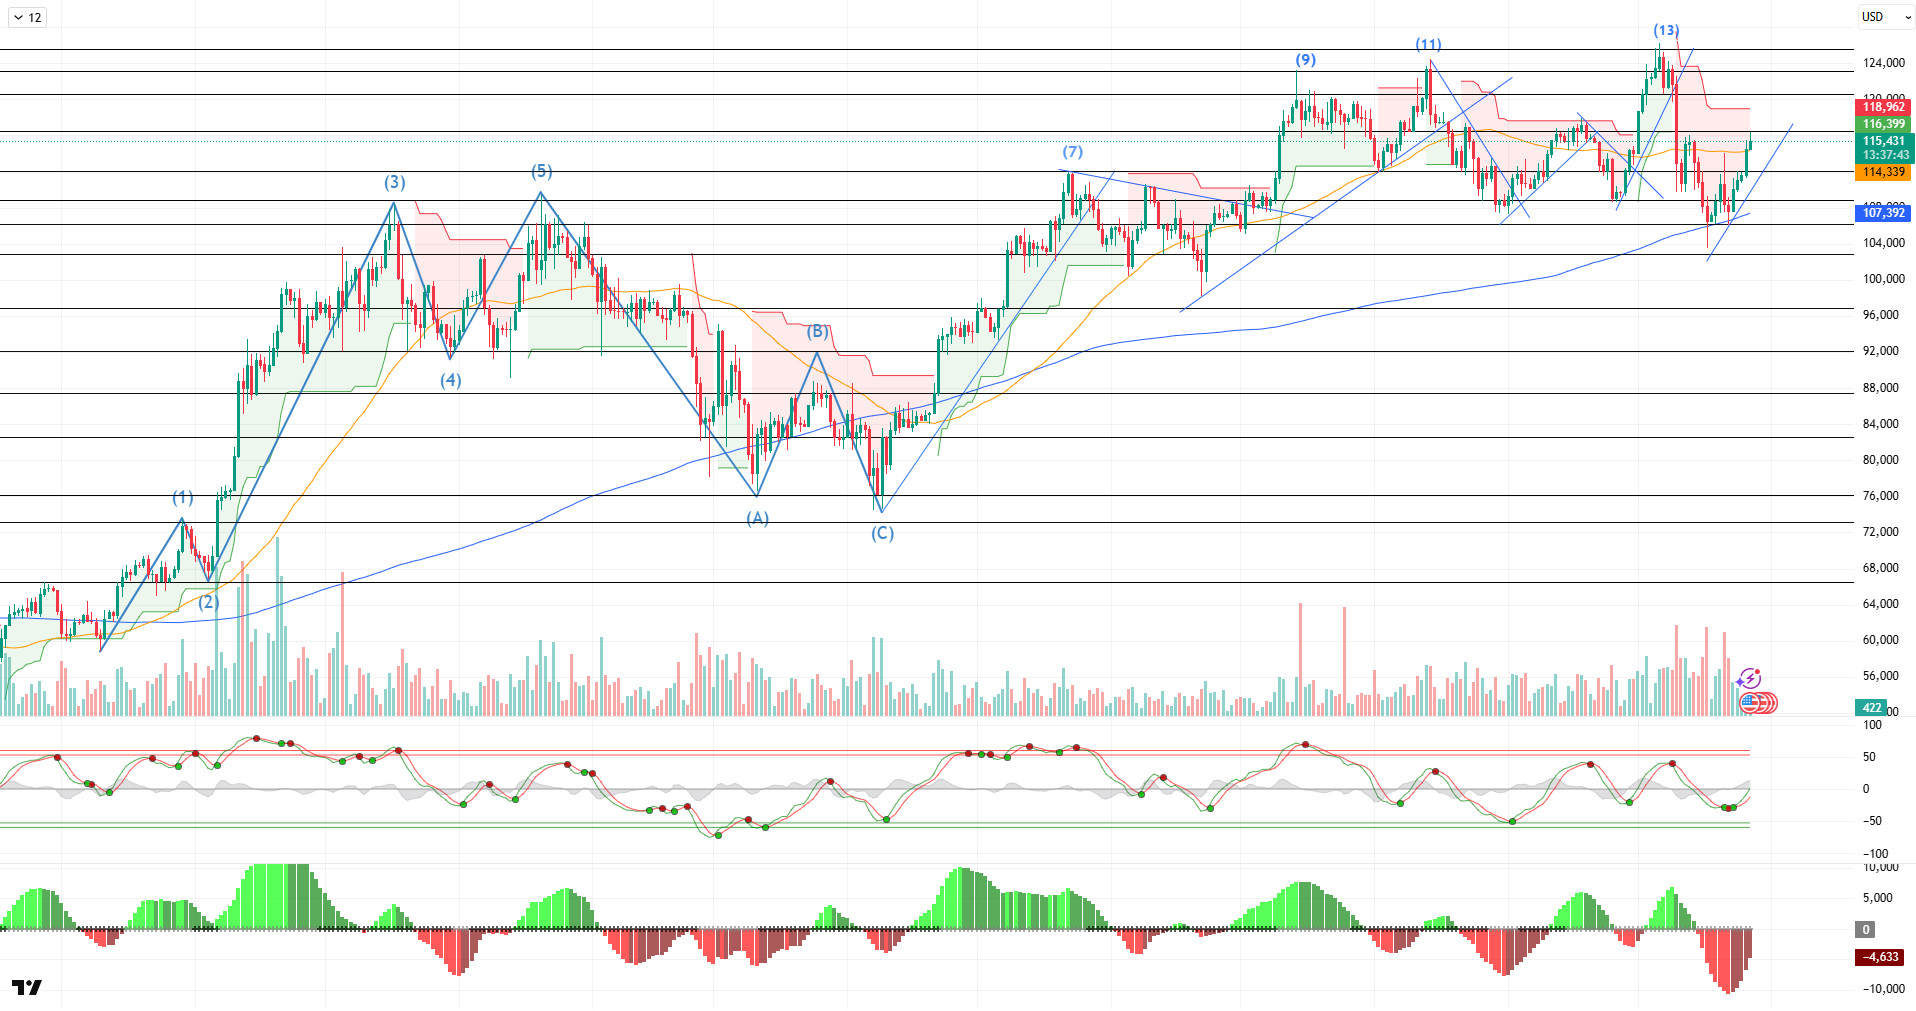Expand the collapsed indicator legend showing 12
The width and height of the screenshot is (1916, 1011).
(27, 17)
